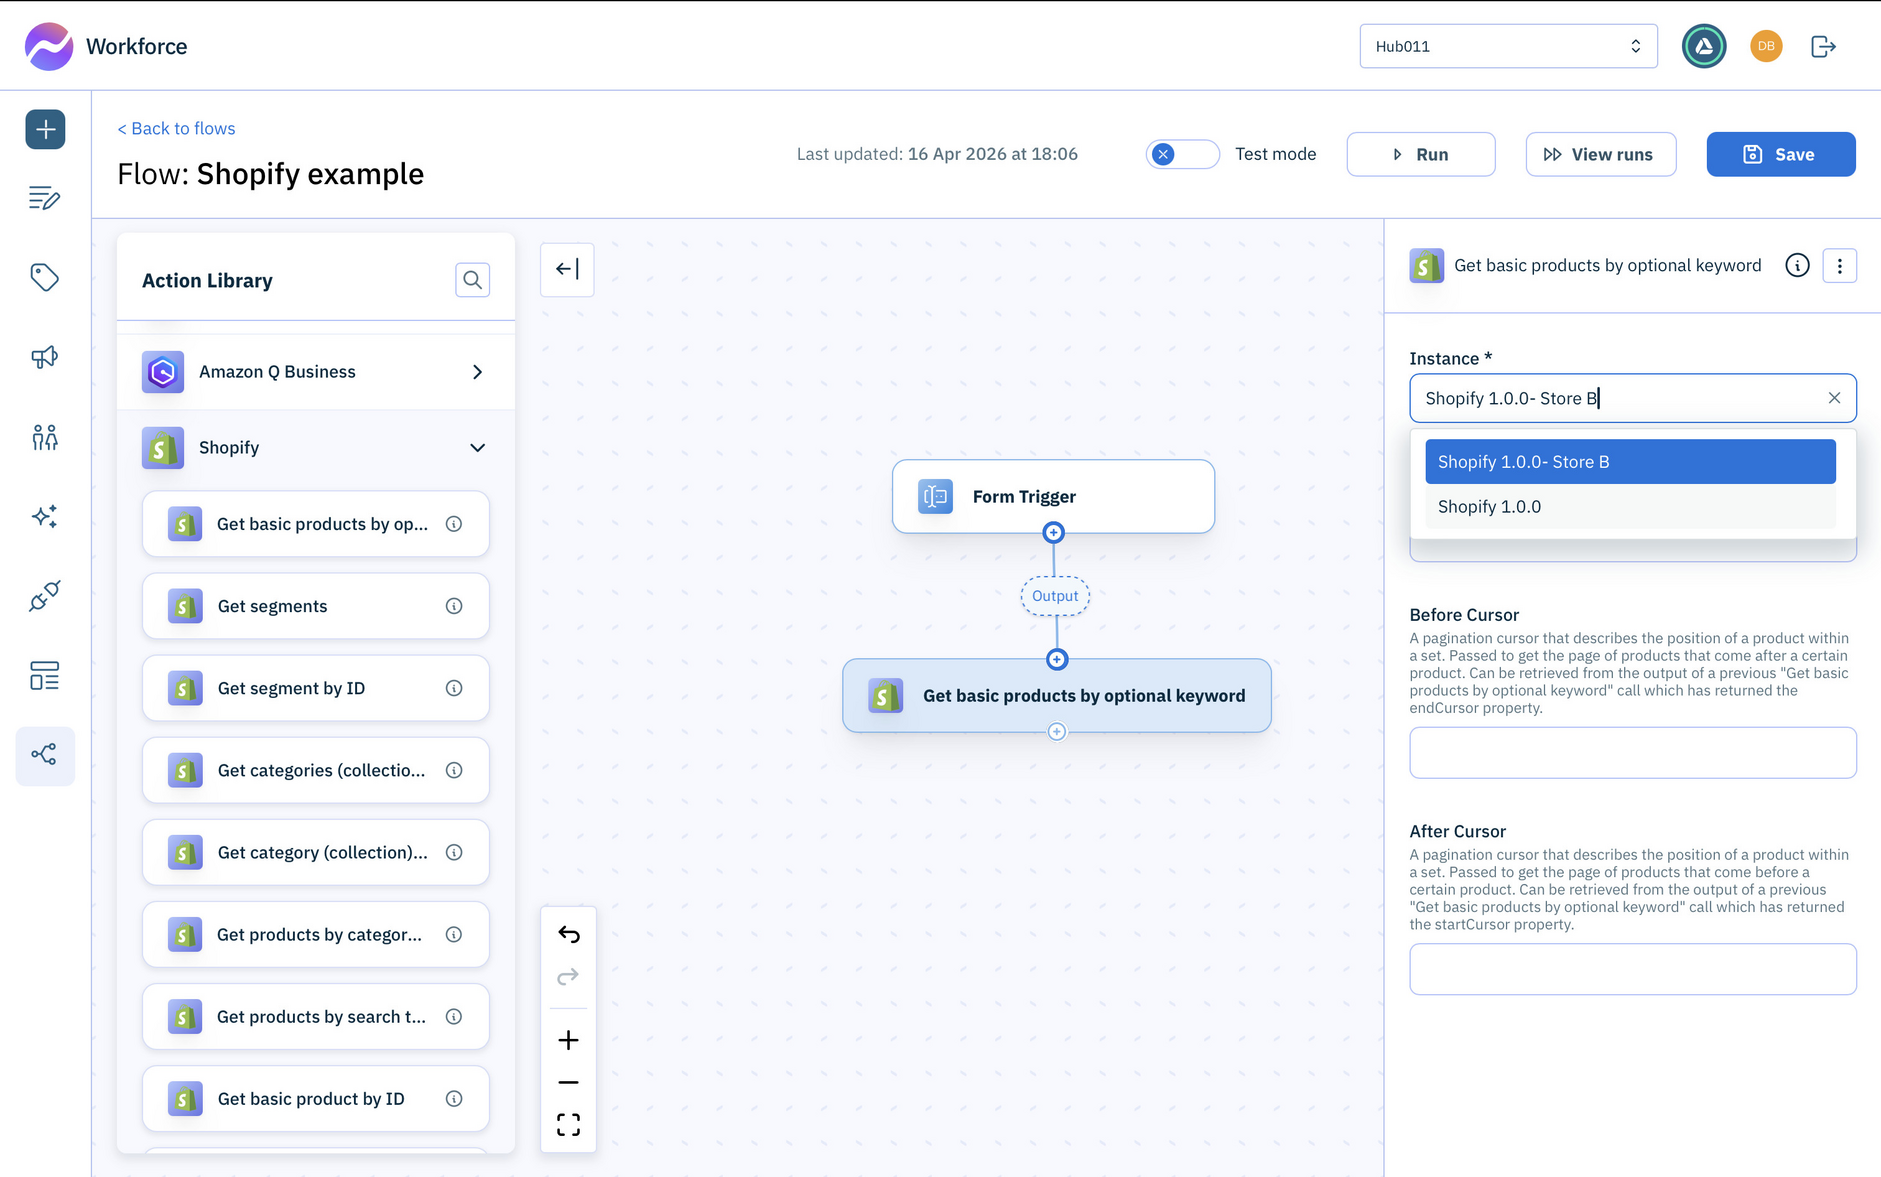Click the fit-to-screen icon in canvas toolbar
This screenshot has width=1881, height=1177.
coord(568,1124)
